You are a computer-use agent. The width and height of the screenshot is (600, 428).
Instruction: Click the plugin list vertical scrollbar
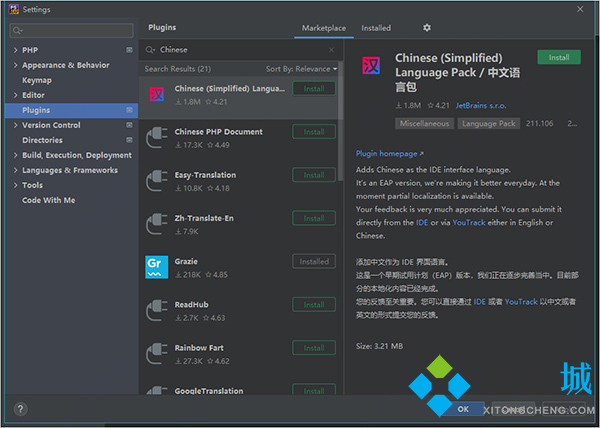click(x=341, y=122)
